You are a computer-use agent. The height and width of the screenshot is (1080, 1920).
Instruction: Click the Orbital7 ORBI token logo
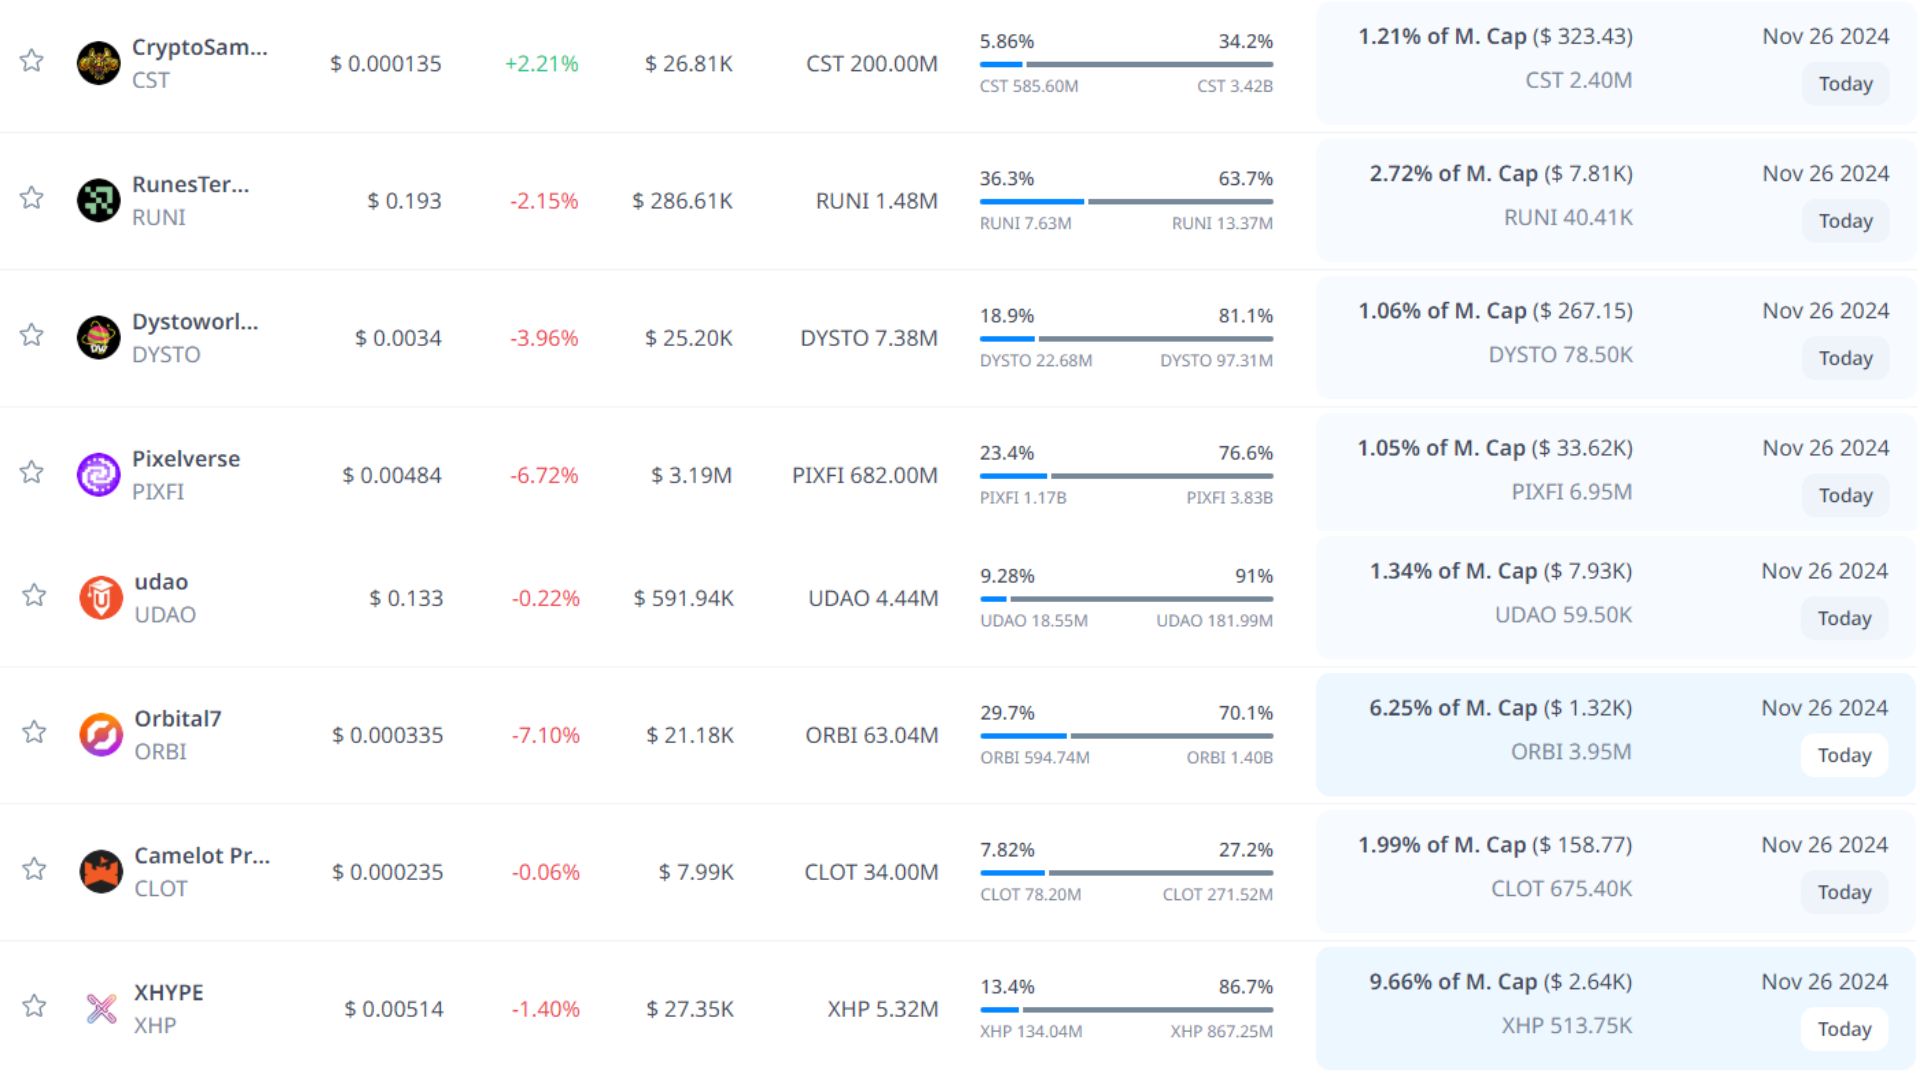(100, 735)
